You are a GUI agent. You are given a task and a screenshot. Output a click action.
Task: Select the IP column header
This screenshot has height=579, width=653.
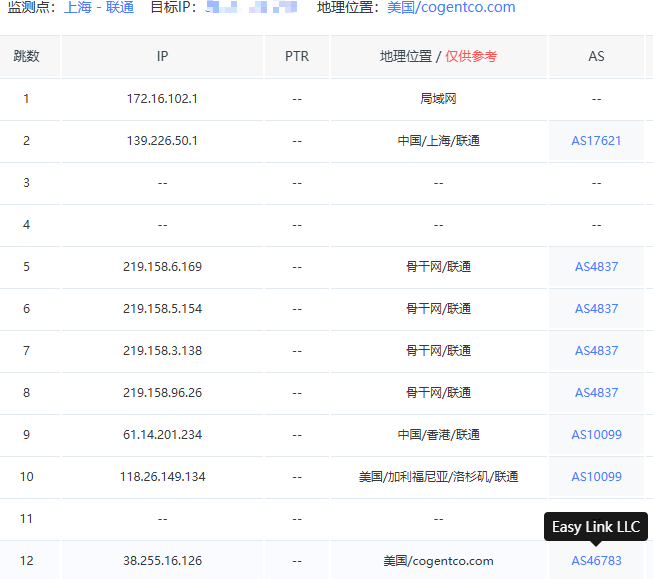[162, 56]
